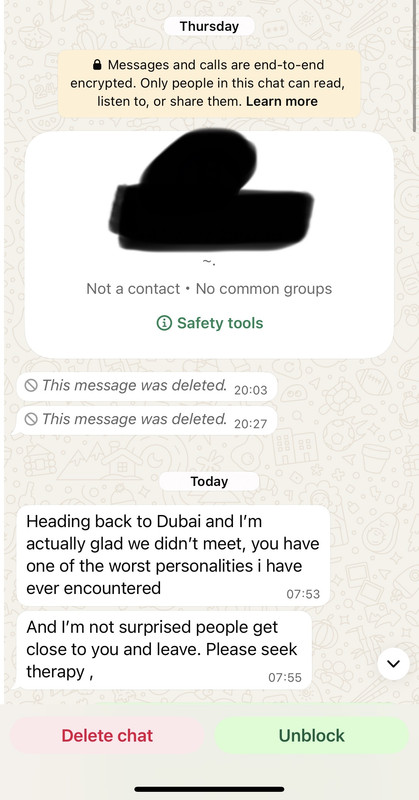
Task: Click the lock icon in encryption notice
Action: pyautogui.click(x=97, y=65)
